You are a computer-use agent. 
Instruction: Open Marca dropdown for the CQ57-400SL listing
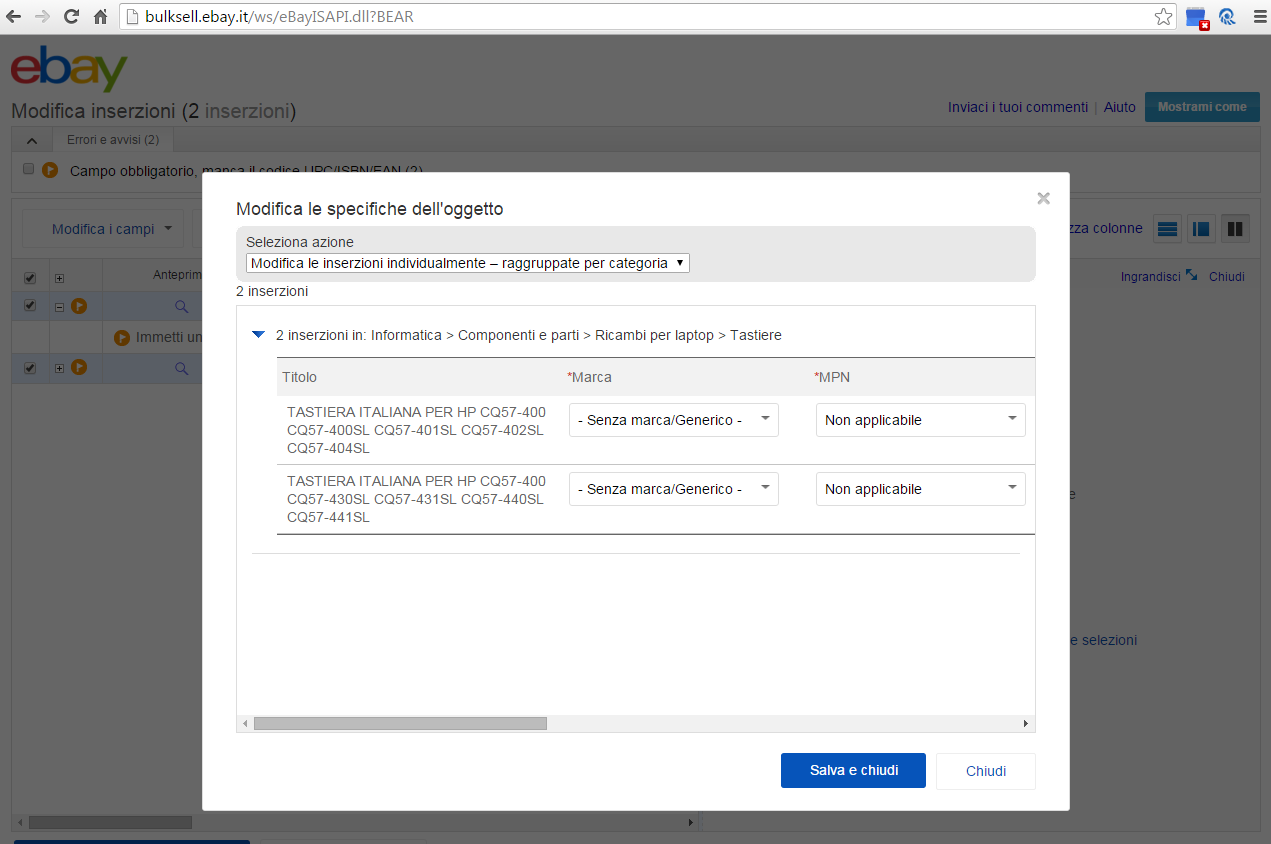673,420
